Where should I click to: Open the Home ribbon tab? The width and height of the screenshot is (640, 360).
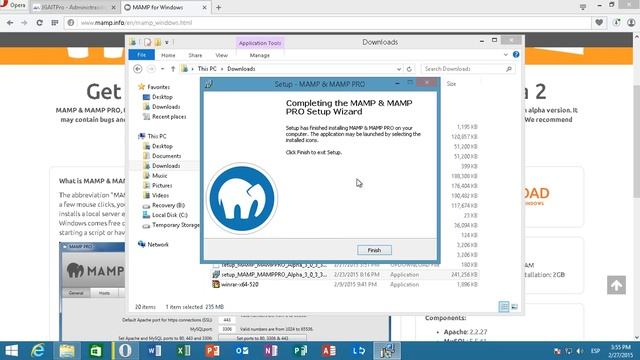(168, 55)
